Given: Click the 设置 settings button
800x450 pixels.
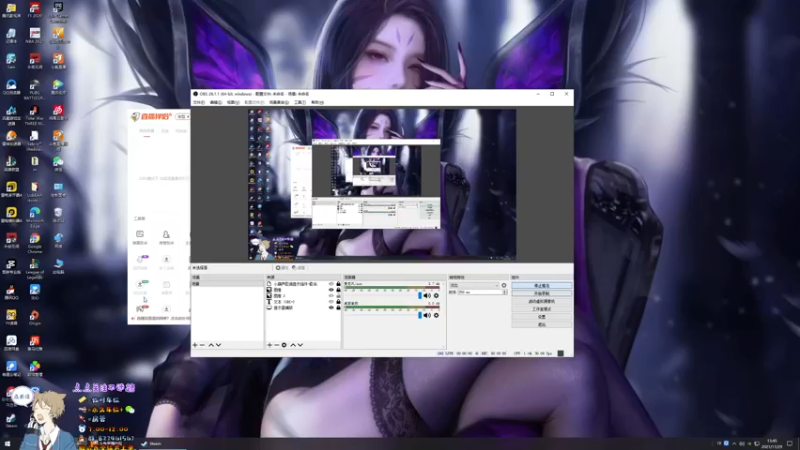Looking at the screenshot, I should click(x=541, y=317).
